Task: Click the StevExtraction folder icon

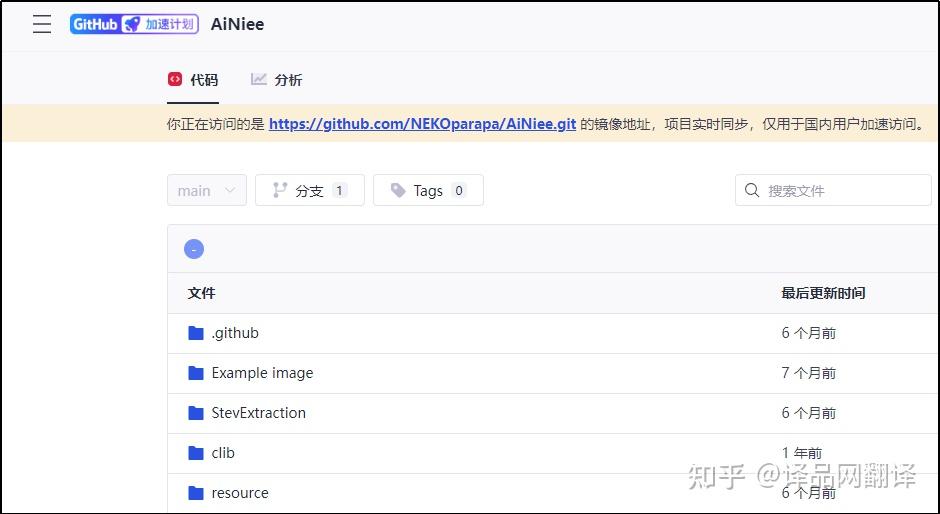Action: pyautogui.click(x=196, y=413)
